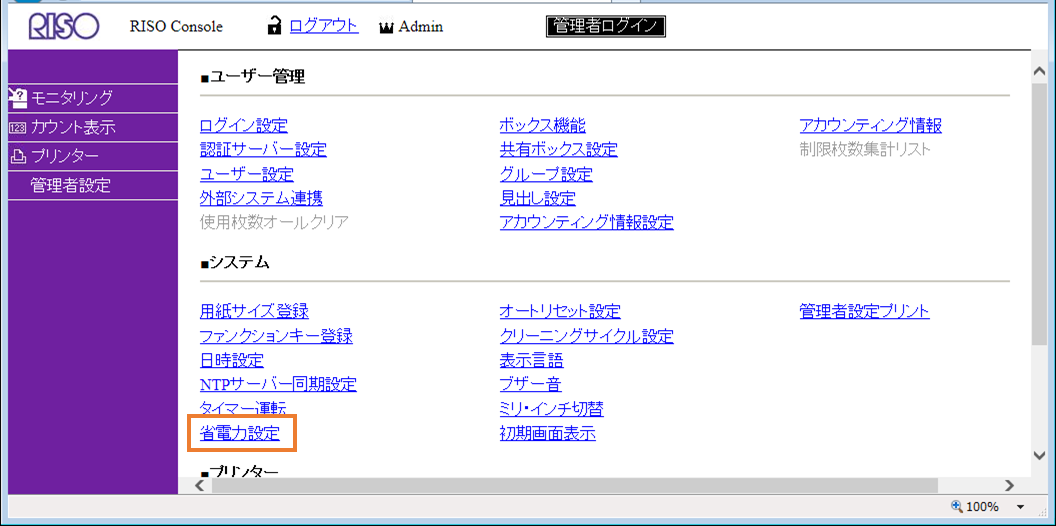The width and height of the screenshot is (1056, 526).
Task: Click the システム section heading
Action: tap(235, 263)
